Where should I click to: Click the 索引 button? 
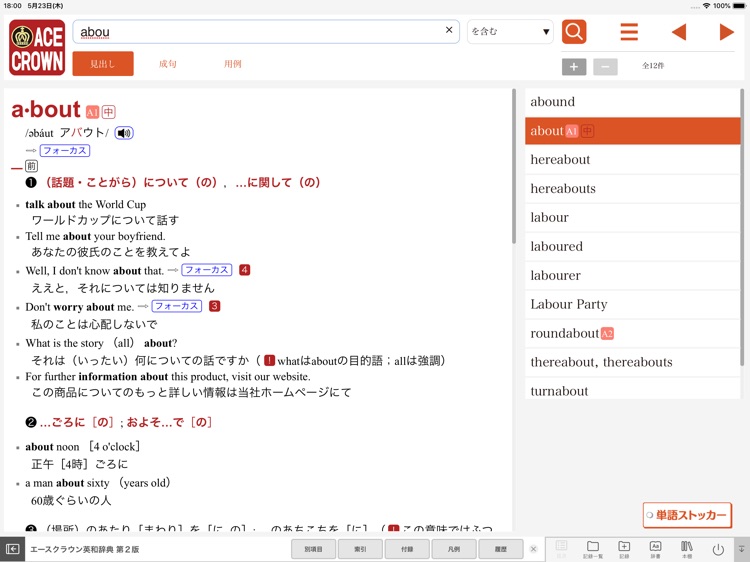360,549
